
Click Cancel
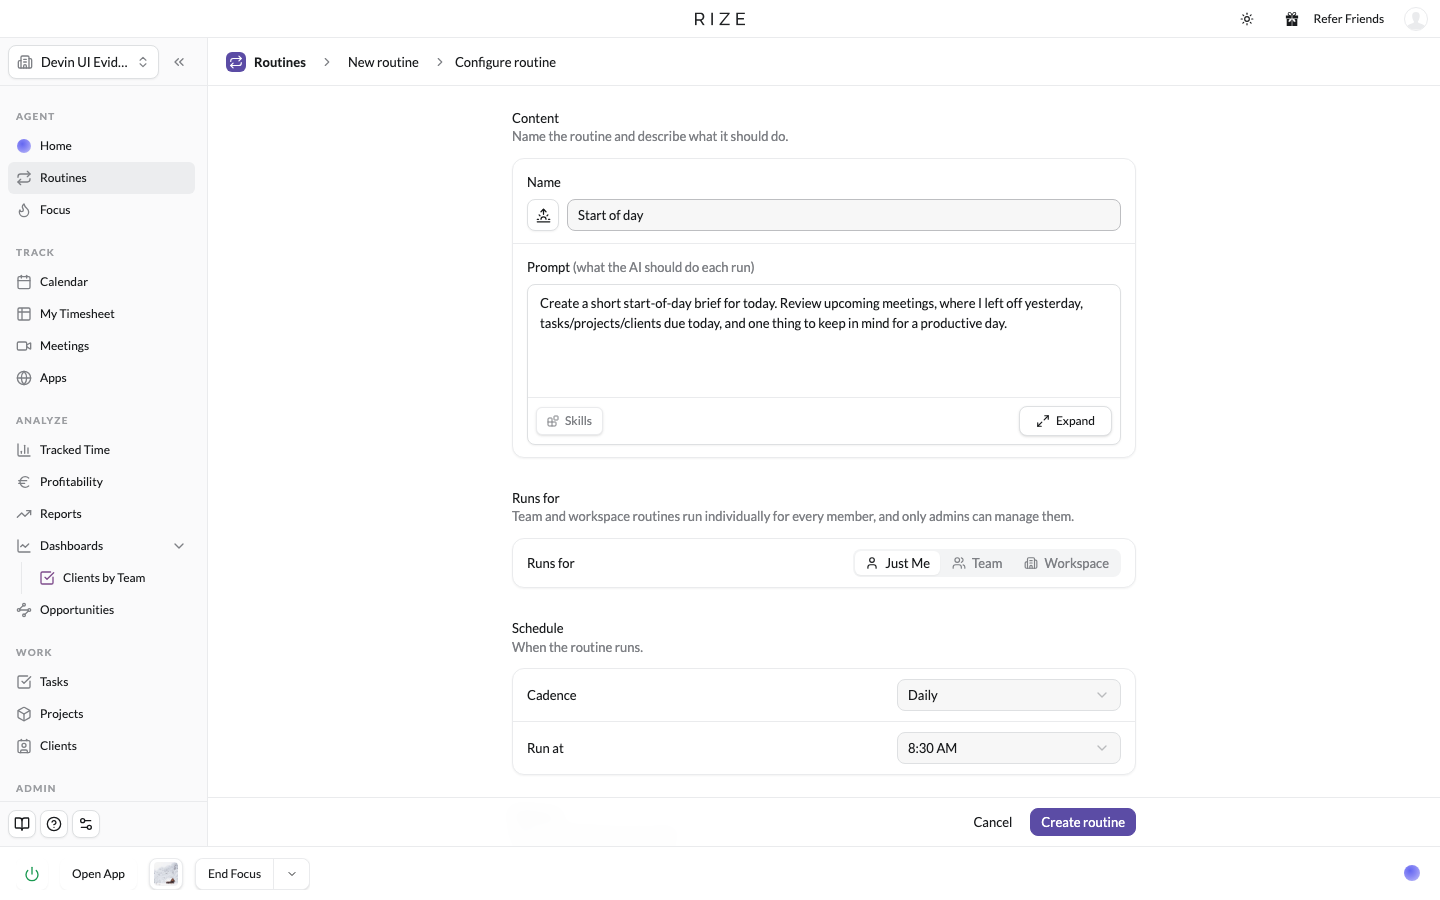click(x=992, y=822)
